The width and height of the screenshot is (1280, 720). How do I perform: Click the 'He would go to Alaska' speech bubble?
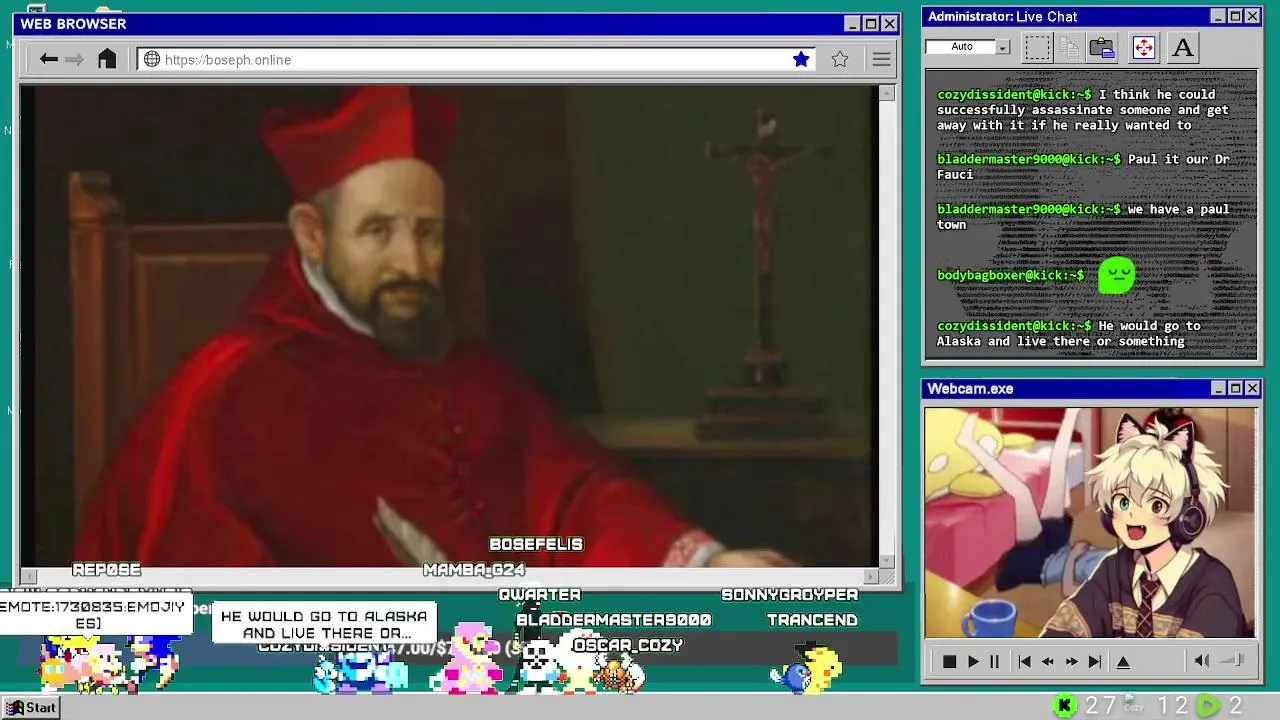click(x=324, y=624)
